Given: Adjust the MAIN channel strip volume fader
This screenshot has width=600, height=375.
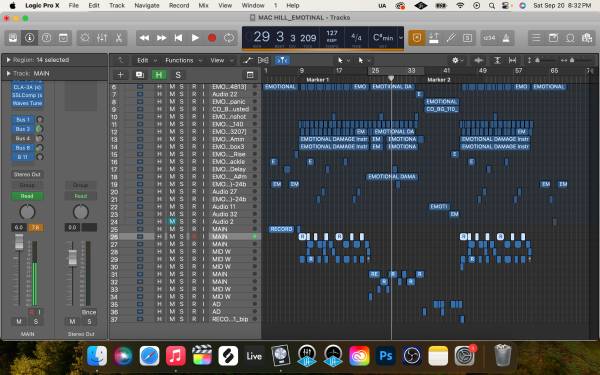Looking at the screenshot, I should 19,243.
